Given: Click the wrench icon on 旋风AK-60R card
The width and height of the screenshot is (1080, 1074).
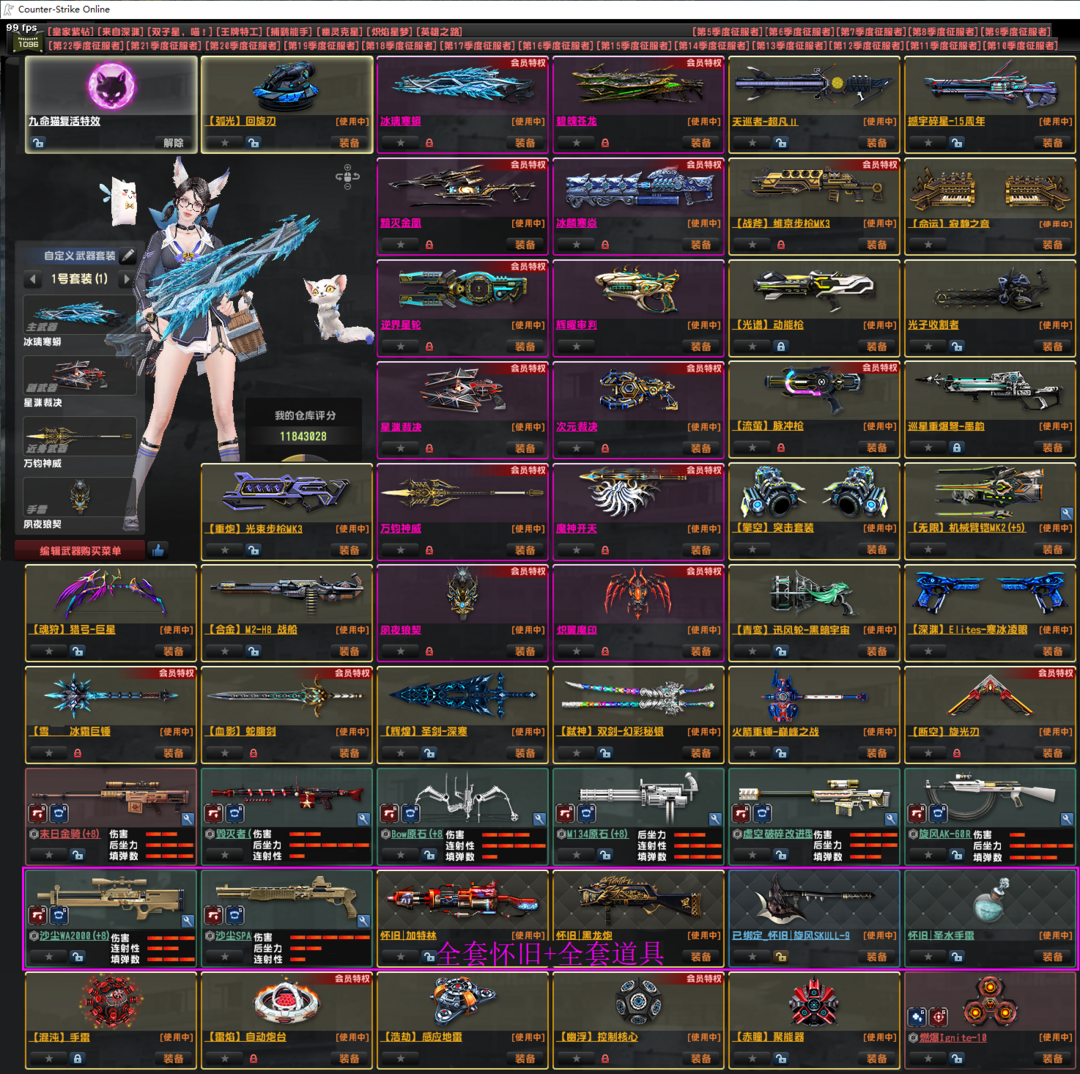Looking at the screenshot, I should tap(1066, 819).
